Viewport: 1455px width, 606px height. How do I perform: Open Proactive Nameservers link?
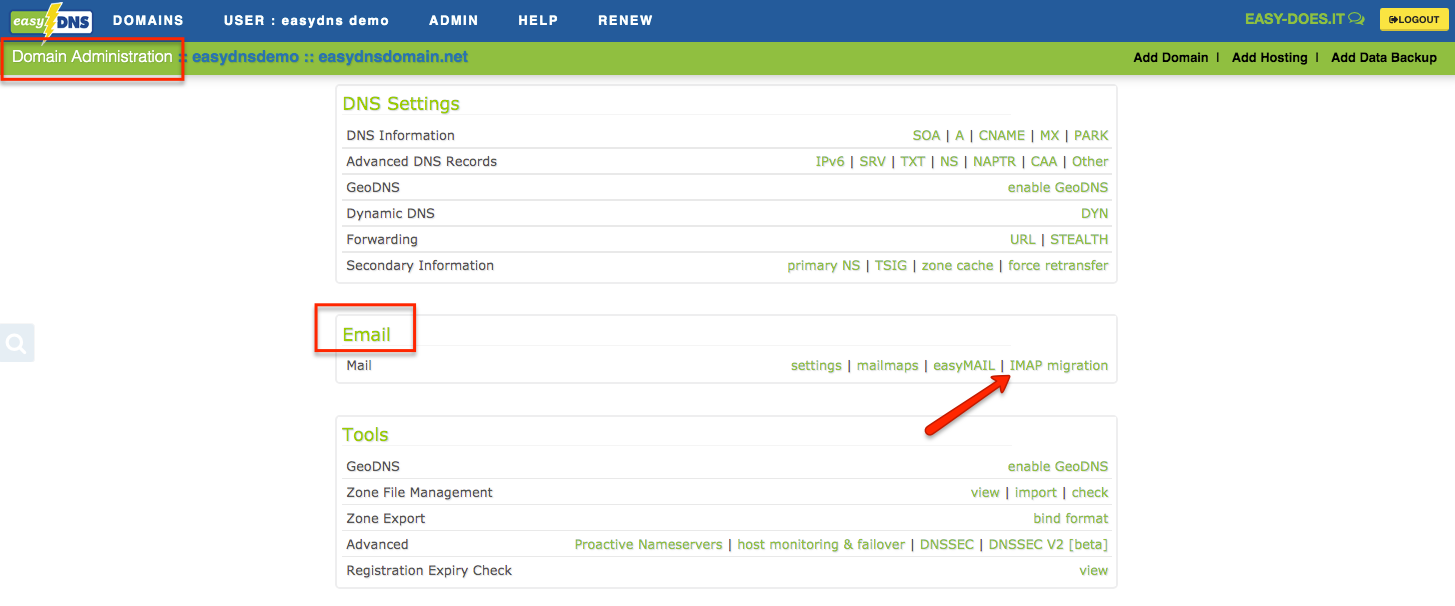point(648,545)
